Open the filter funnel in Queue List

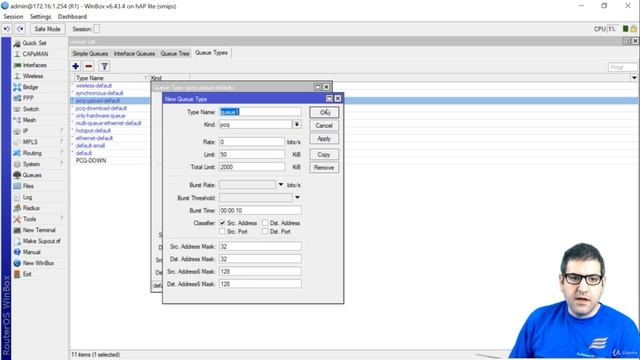point(104,66)
